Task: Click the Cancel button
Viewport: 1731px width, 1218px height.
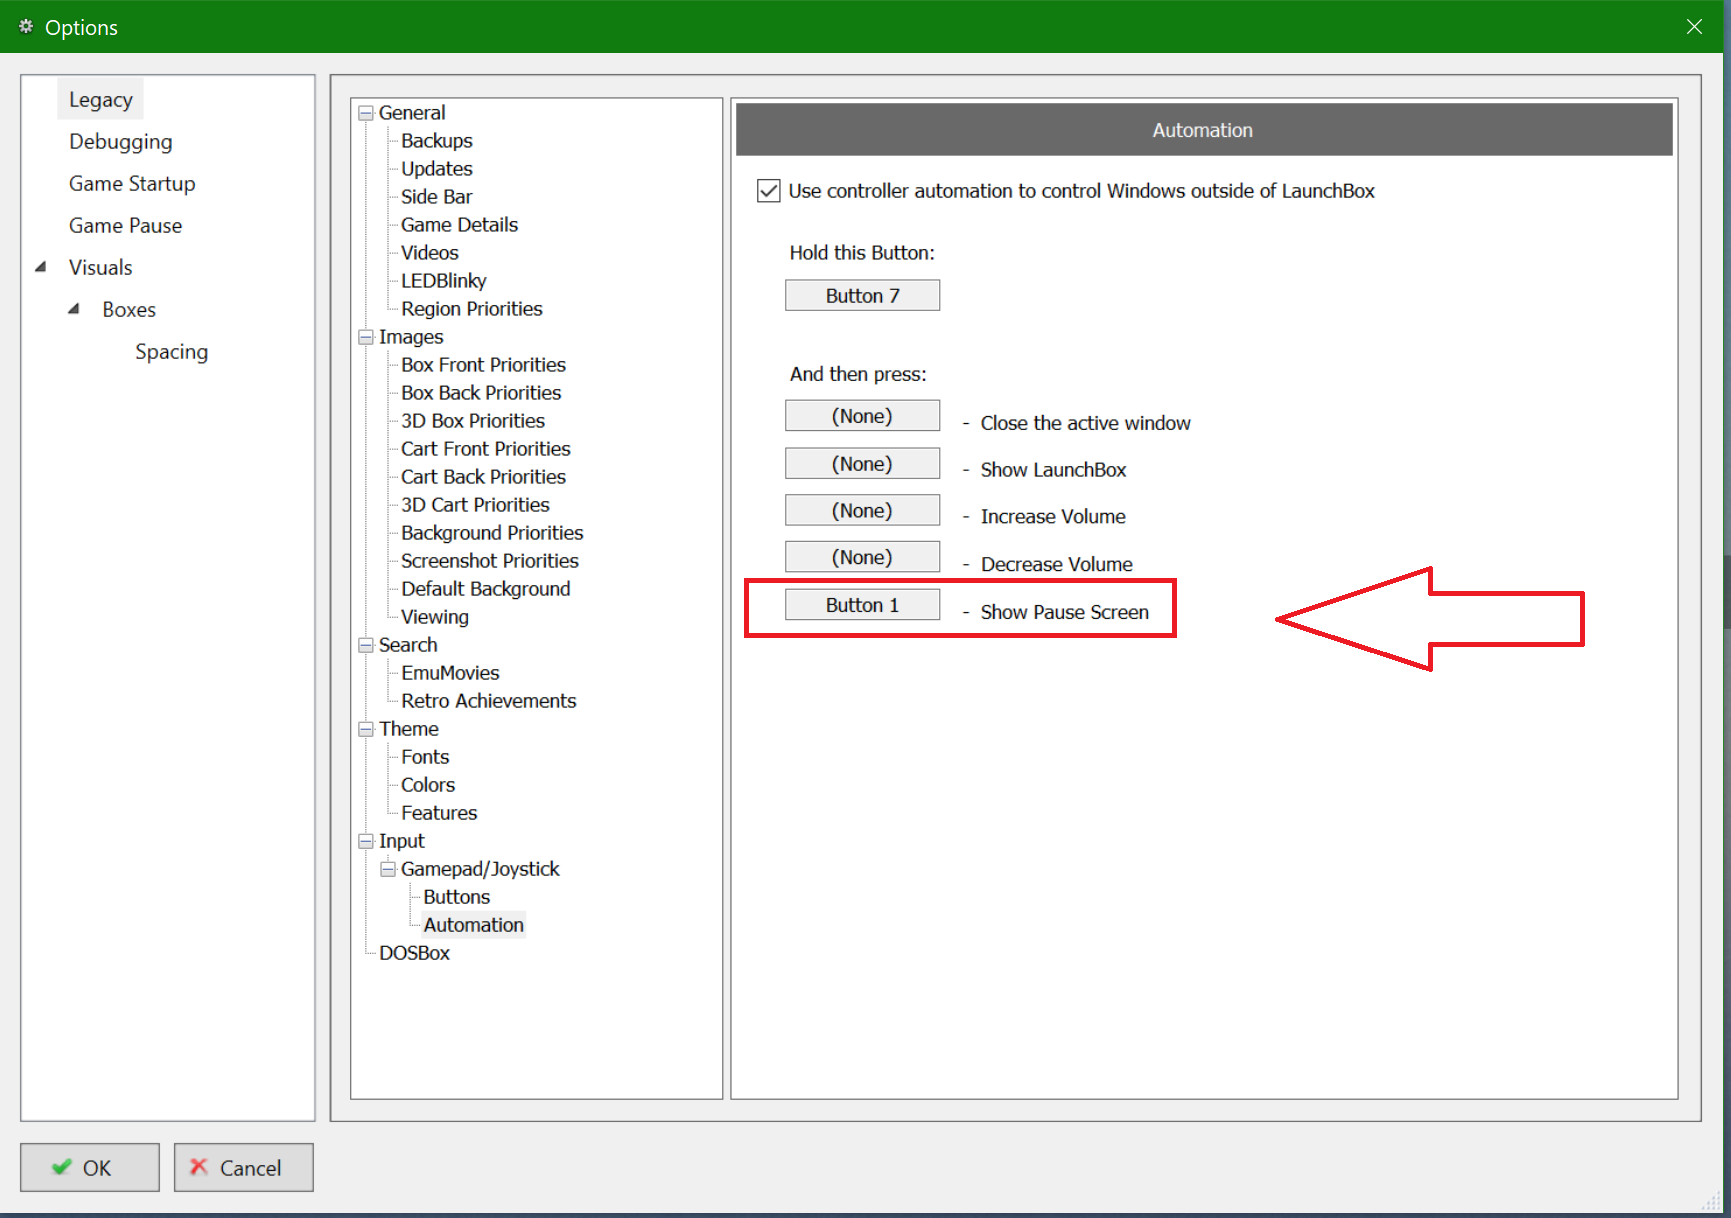Action: pyautogui.click(x=244, y=1167)
